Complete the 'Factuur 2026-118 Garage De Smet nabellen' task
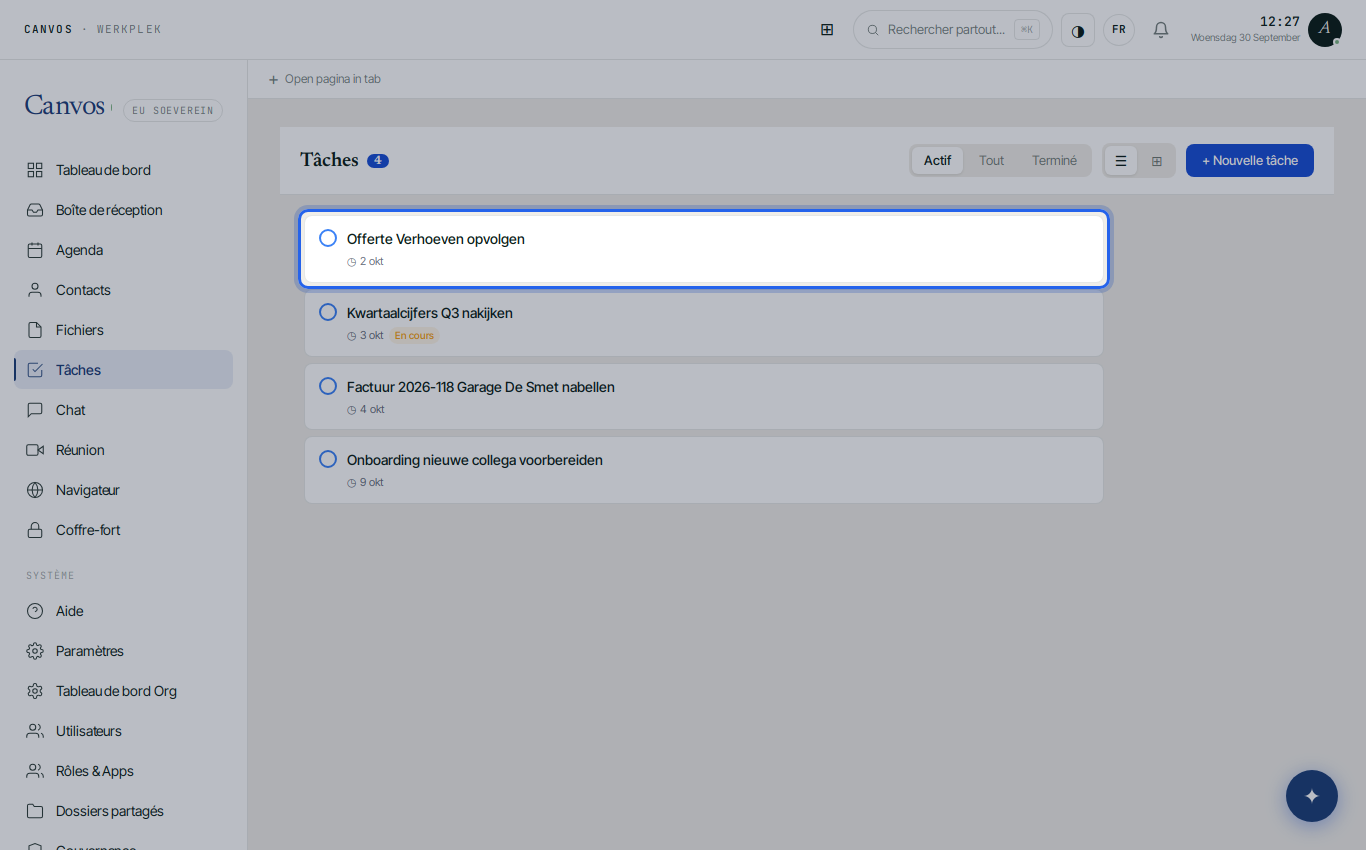This screenshot has width=1366, height=850. tap(328, 386)
